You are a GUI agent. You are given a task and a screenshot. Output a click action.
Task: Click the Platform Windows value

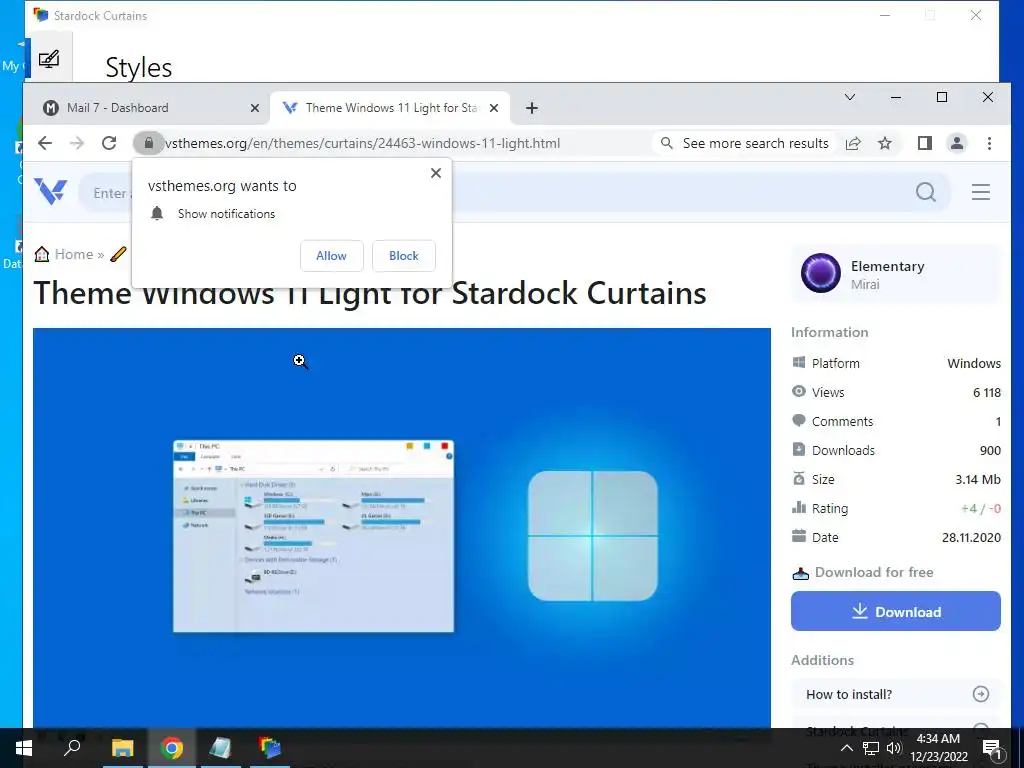click(974, 363)
